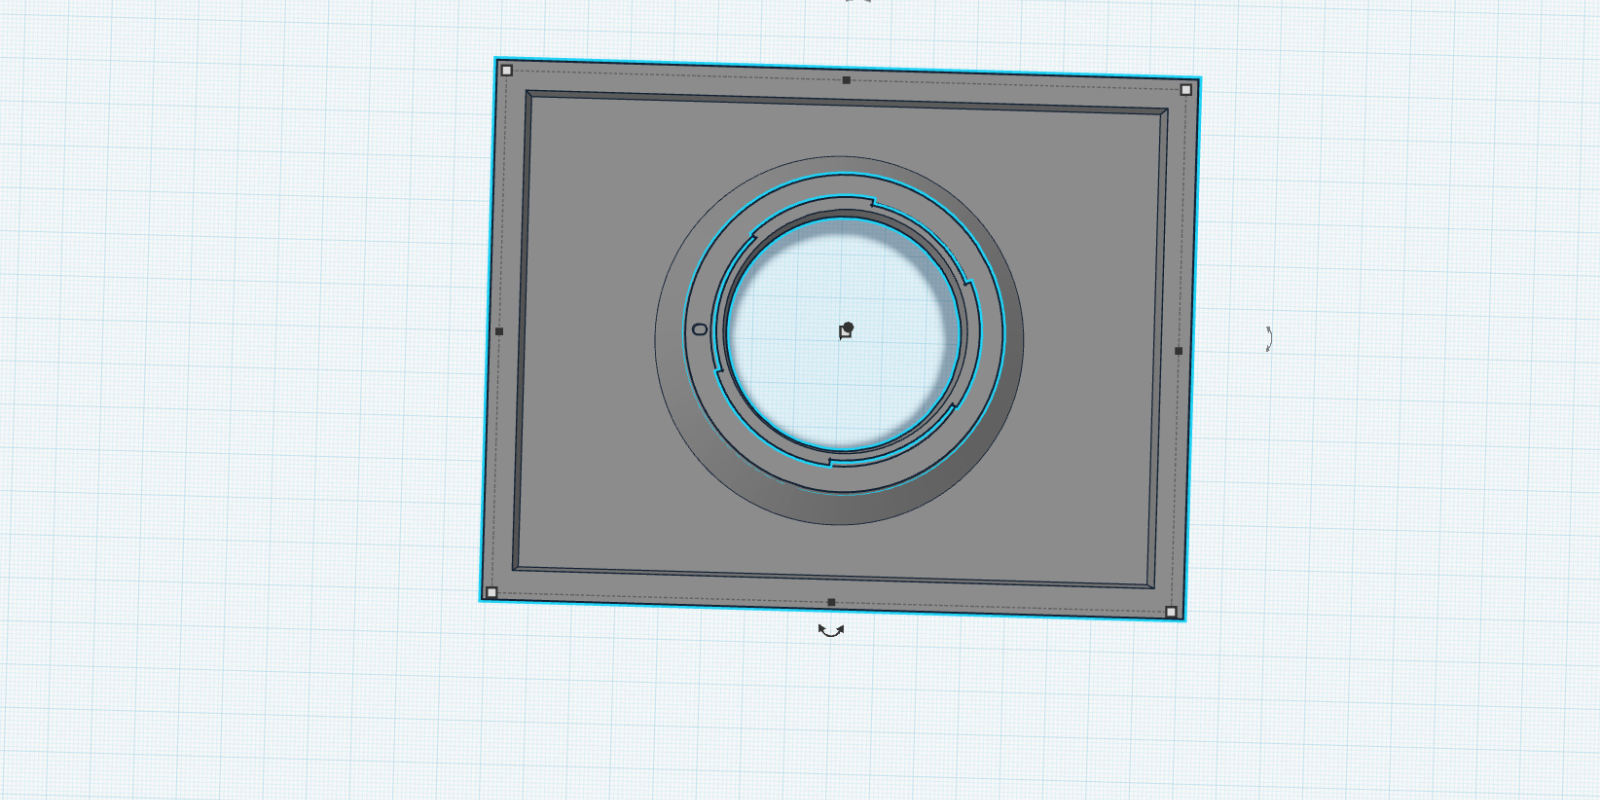Click the bottom-left white corner resize handle
This screenshot has width=1600, height=800.
pos(490,593)
